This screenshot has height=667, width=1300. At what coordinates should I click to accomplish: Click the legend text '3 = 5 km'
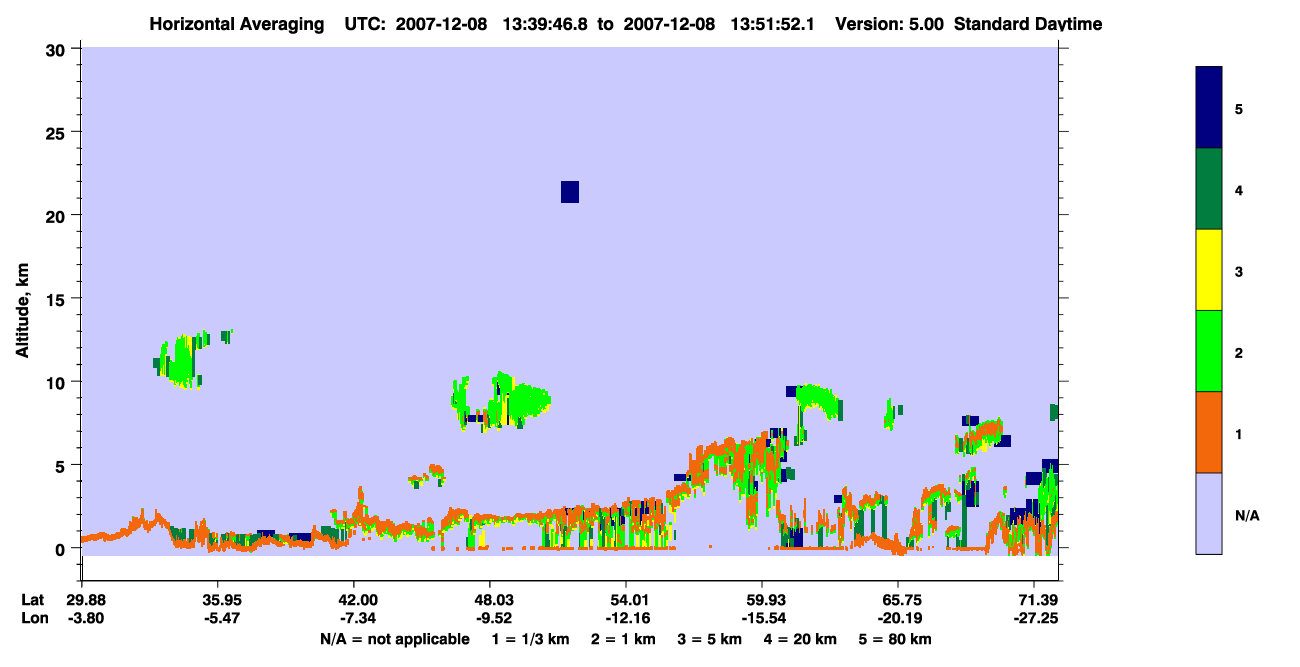710,639
